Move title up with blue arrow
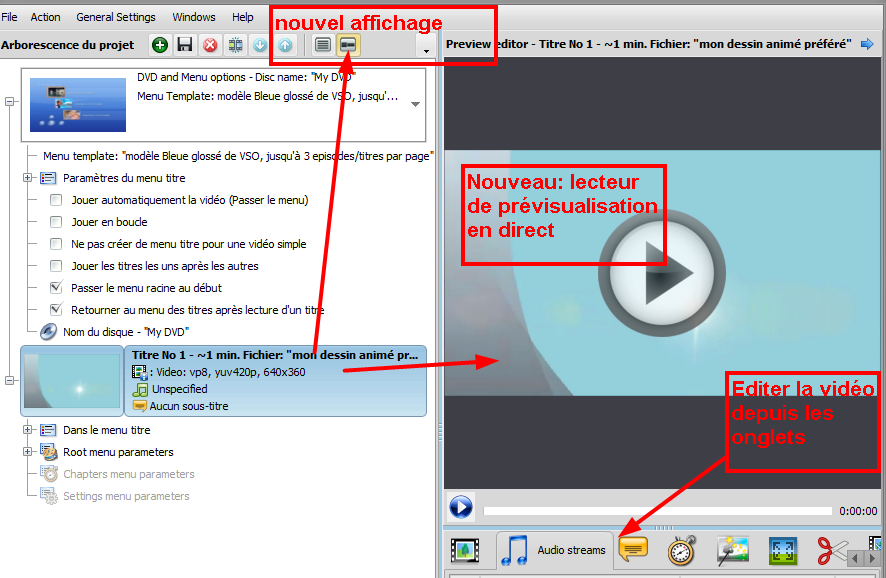Screen dimensions: 886x578 (285, 45)
